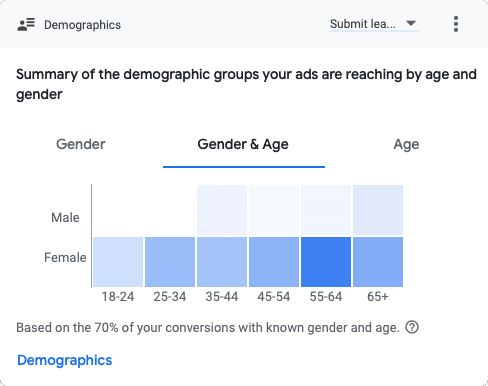Screen dimensions: 488x386
Task: Click the Female row label
Action: click(65, 258)
